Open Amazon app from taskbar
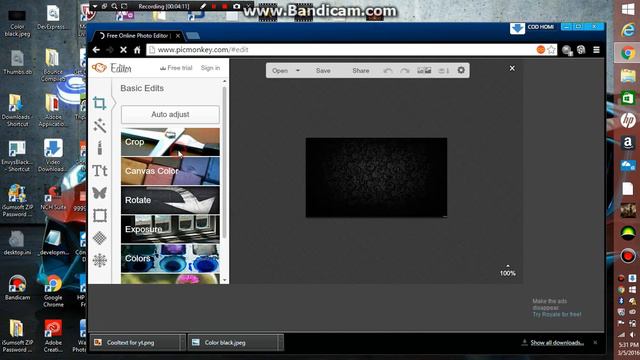Viewport: 640px width, 360px height. click(x=628, y=142)
